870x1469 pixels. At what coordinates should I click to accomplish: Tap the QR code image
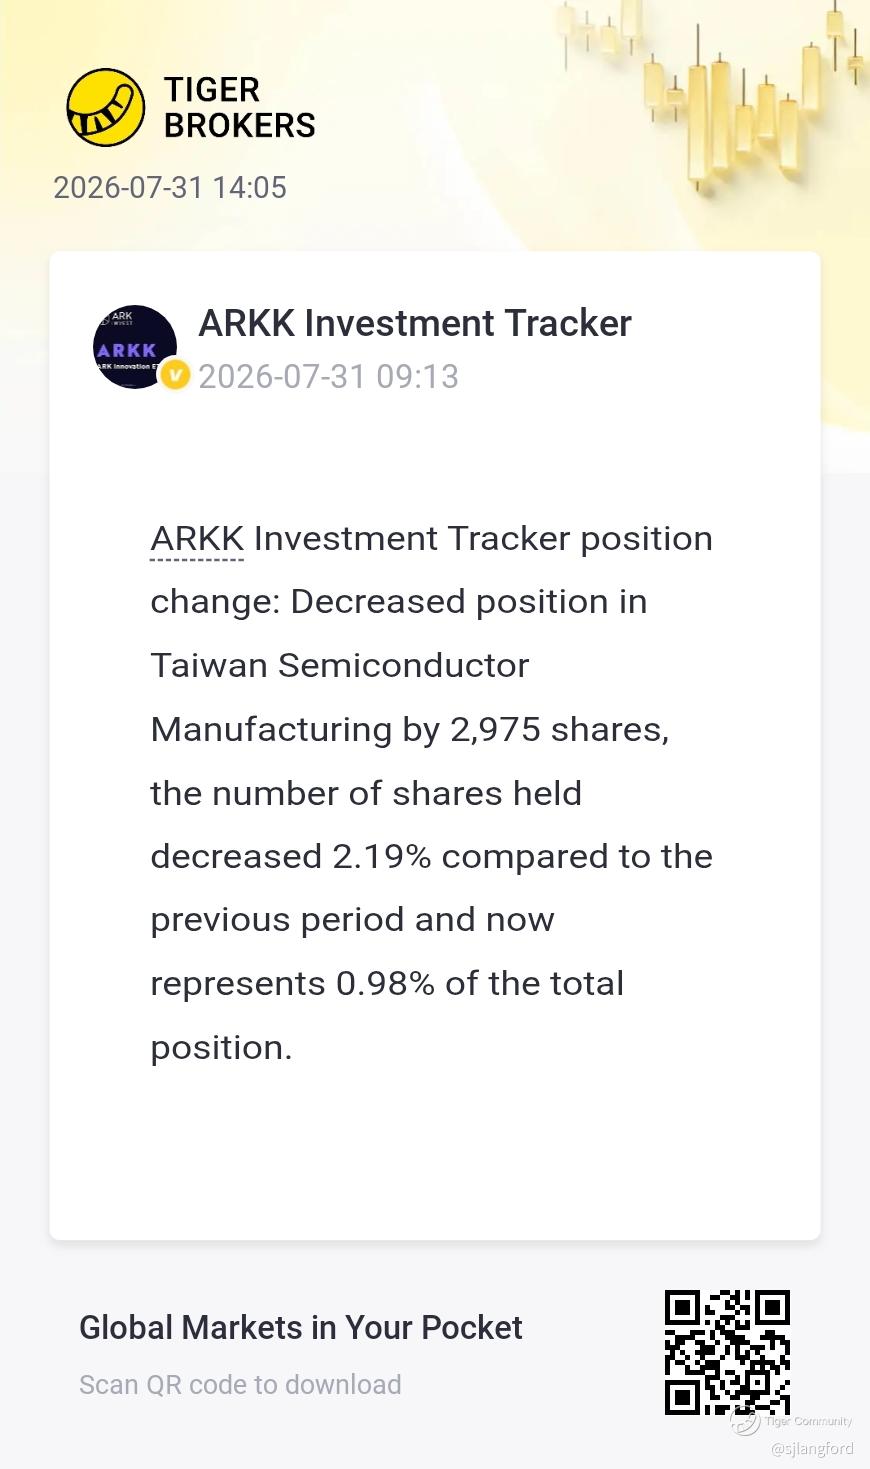click(x=727, y=1353)
